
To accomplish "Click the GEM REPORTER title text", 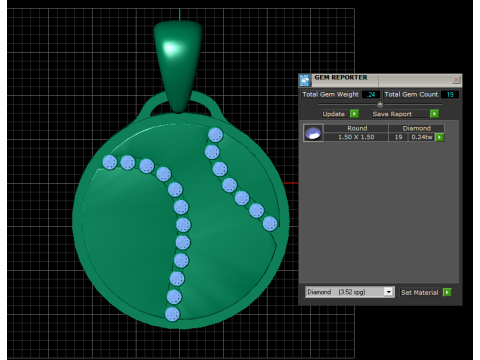I will click(341, 77).
